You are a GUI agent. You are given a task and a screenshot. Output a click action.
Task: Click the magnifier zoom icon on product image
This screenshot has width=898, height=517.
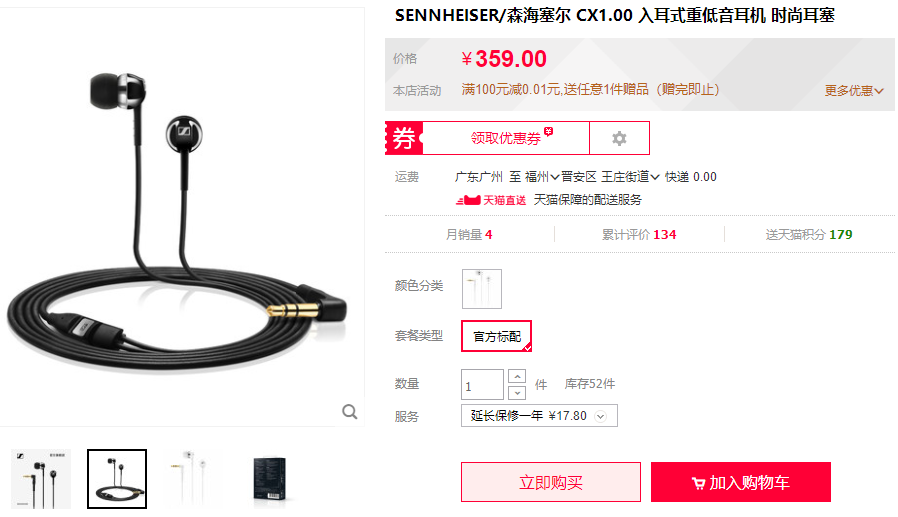pyautogui.click(x=349, y=412)
